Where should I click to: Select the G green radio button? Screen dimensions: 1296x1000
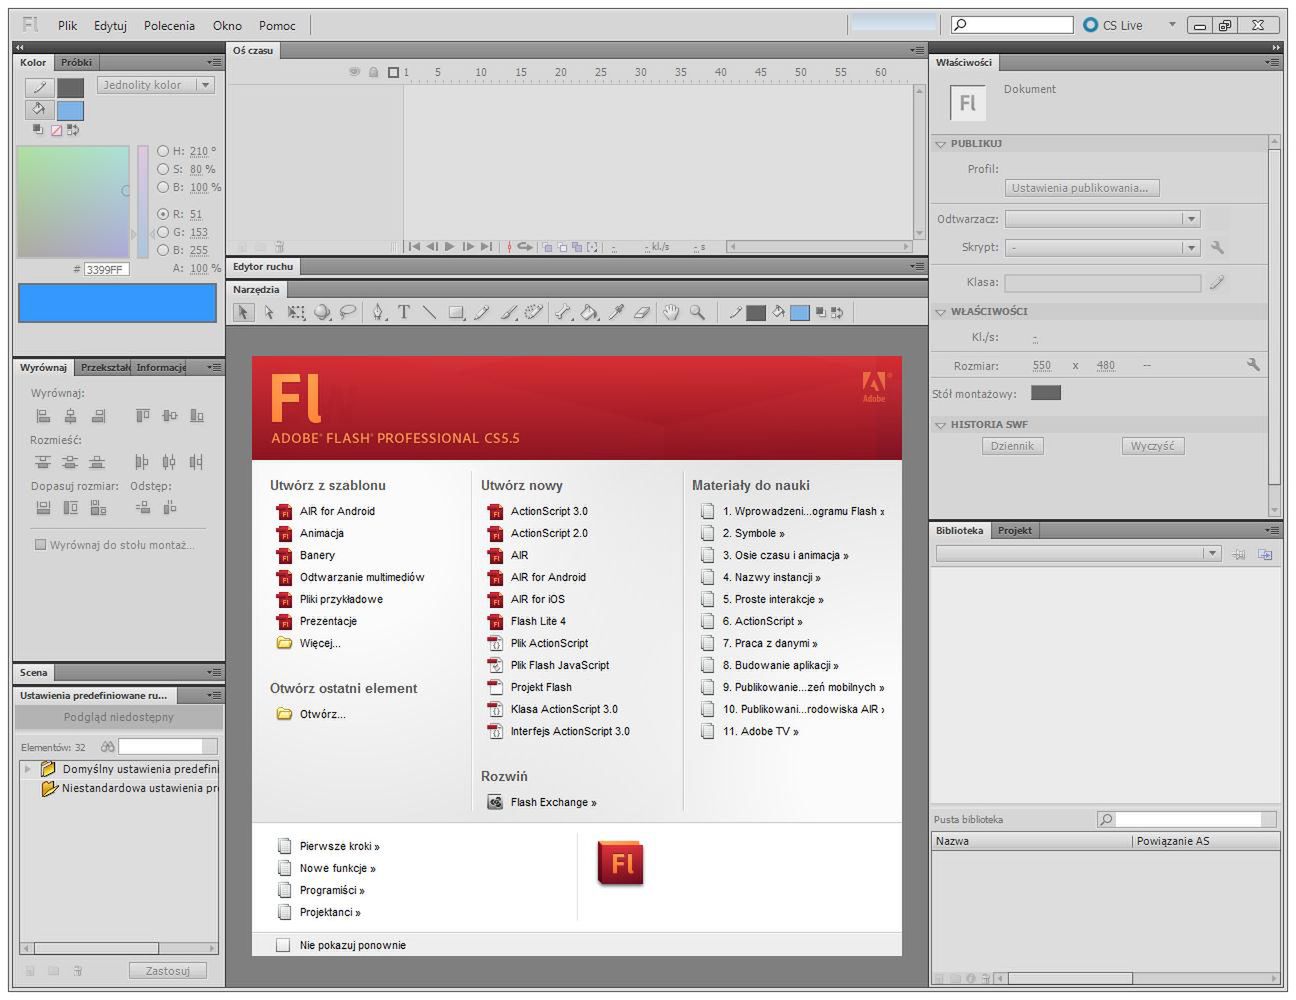[163, 232]
